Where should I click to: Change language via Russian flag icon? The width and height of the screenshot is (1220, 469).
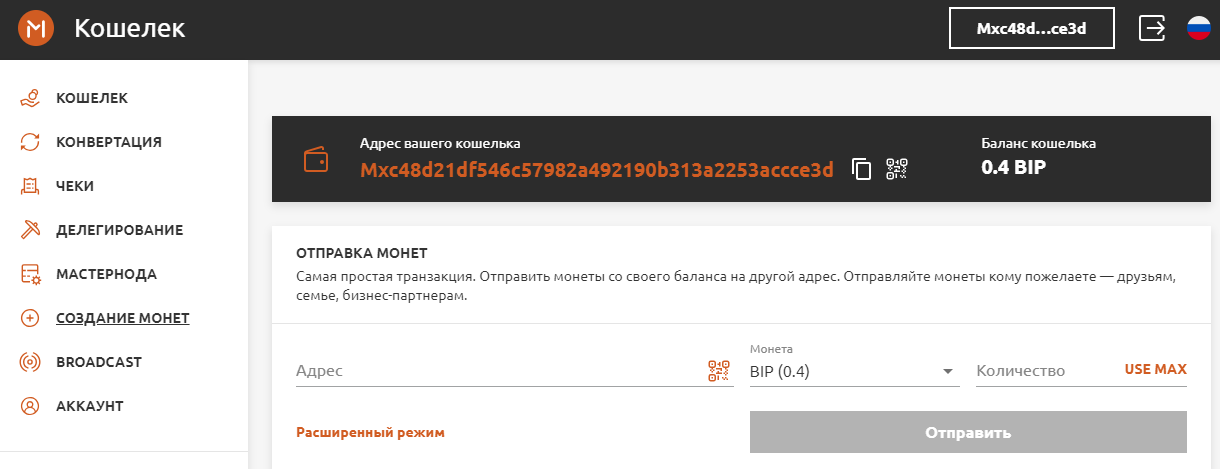click(x=1199, y=29)
